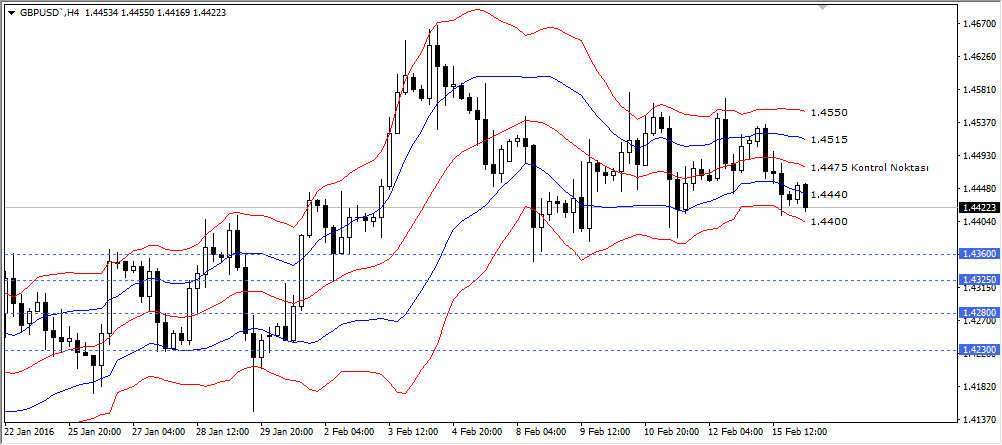Click the gray chart shift triangle marker

coord(822,8)
